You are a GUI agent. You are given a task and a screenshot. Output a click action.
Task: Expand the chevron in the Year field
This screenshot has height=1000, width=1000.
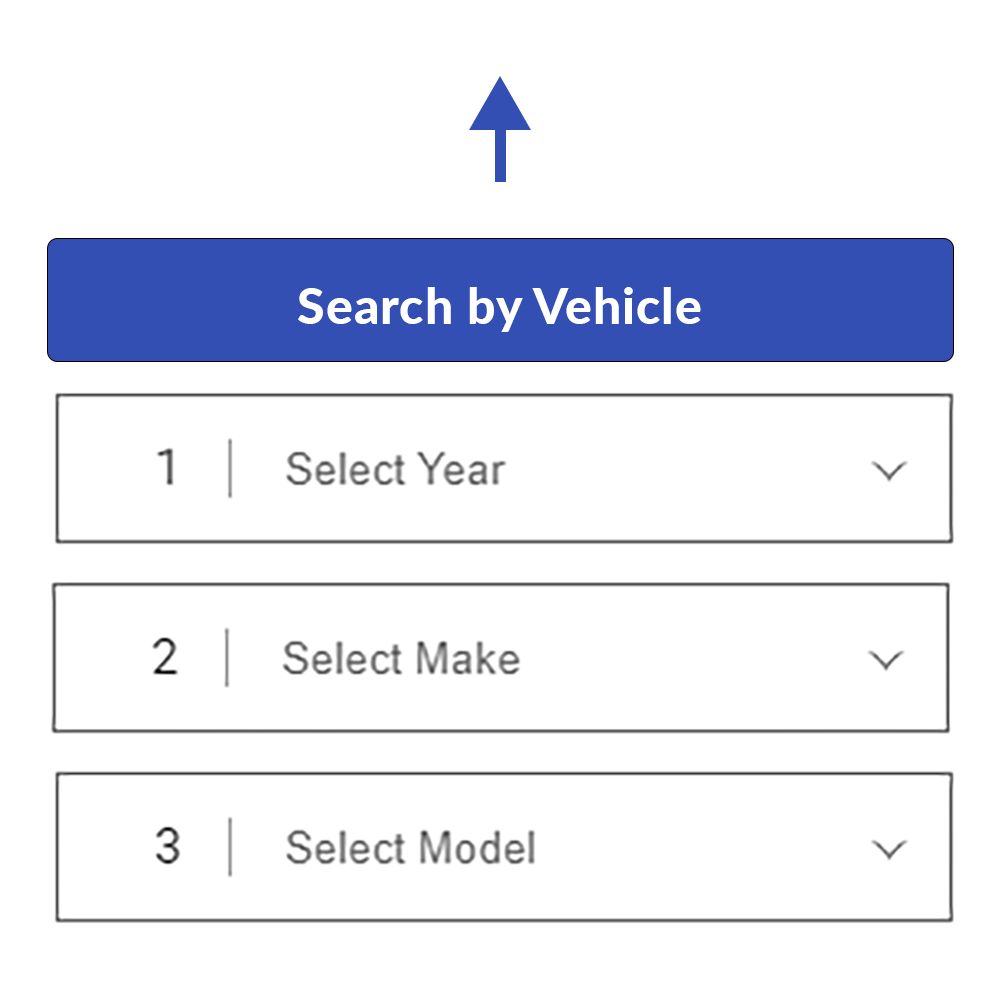(888, 471)
